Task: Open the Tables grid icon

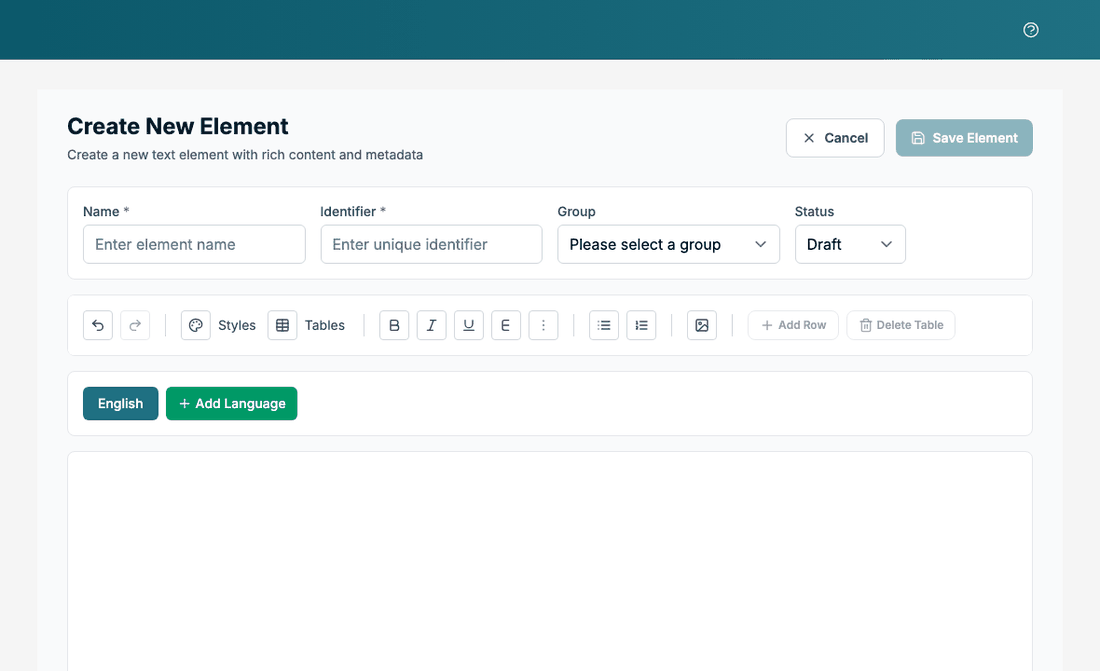Action: coord(282,325)
